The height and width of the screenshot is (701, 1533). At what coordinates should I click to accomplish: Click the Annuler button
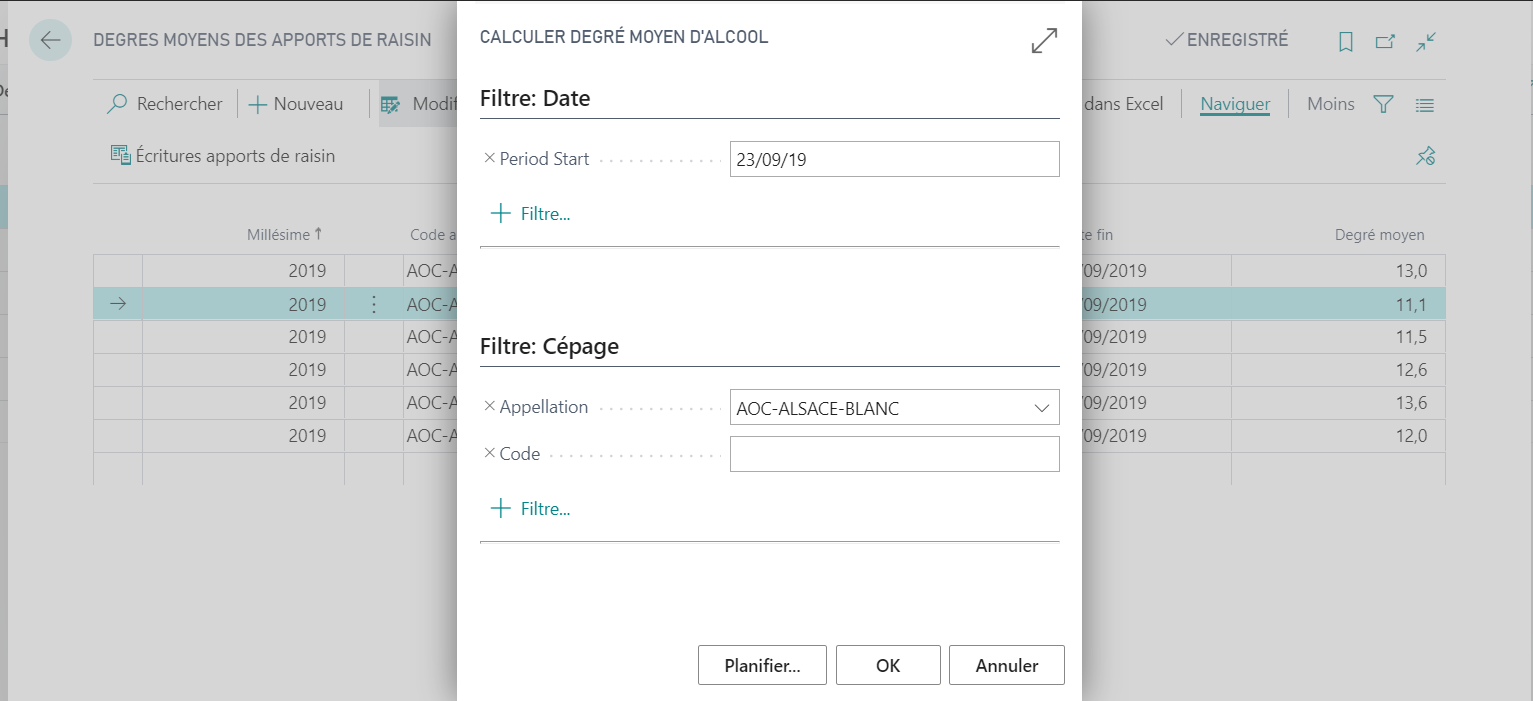pos(1007,665)
